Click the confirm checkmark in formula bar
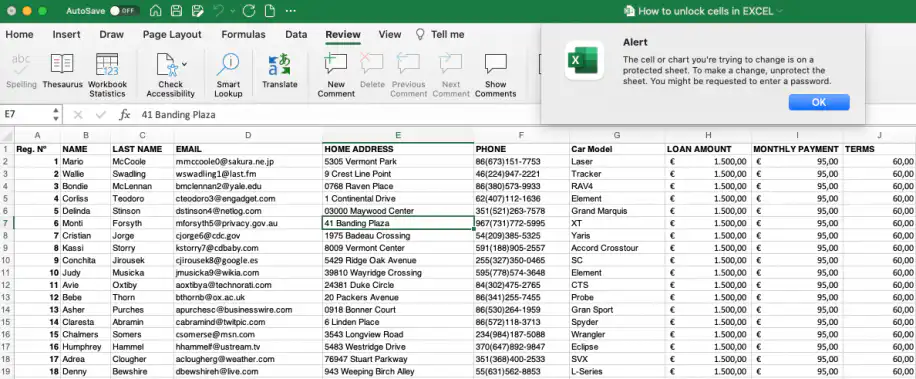This screenshot has width=916, height=379. tap(100, 115)
